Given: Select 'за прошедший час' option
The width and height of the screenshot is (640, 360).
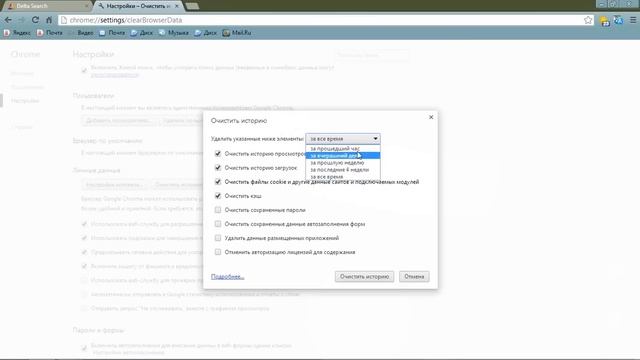Looking at the screenshot, I should pos(343,149).
